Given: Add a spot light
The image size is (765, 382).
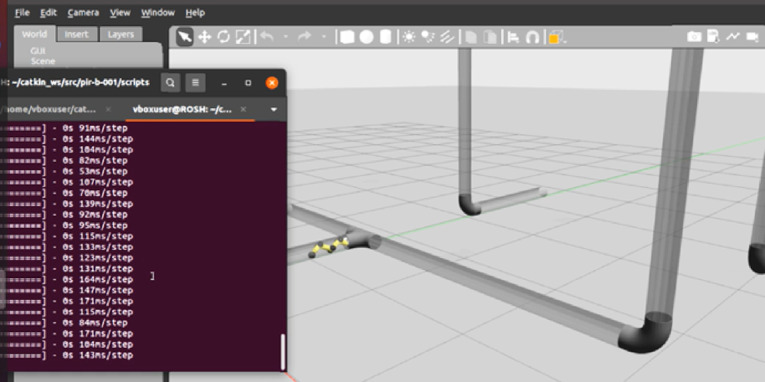Looking at the screenshot, I should tap(428, 37).
